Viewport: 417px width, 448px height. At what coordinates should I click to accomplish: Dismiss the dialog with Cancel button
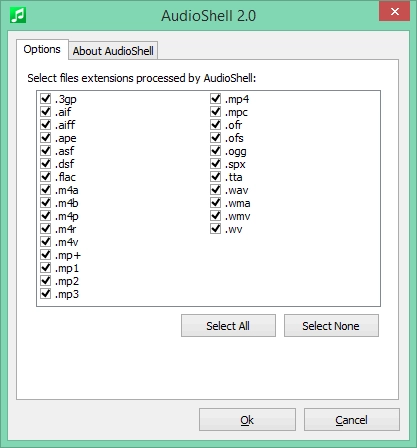352,420
